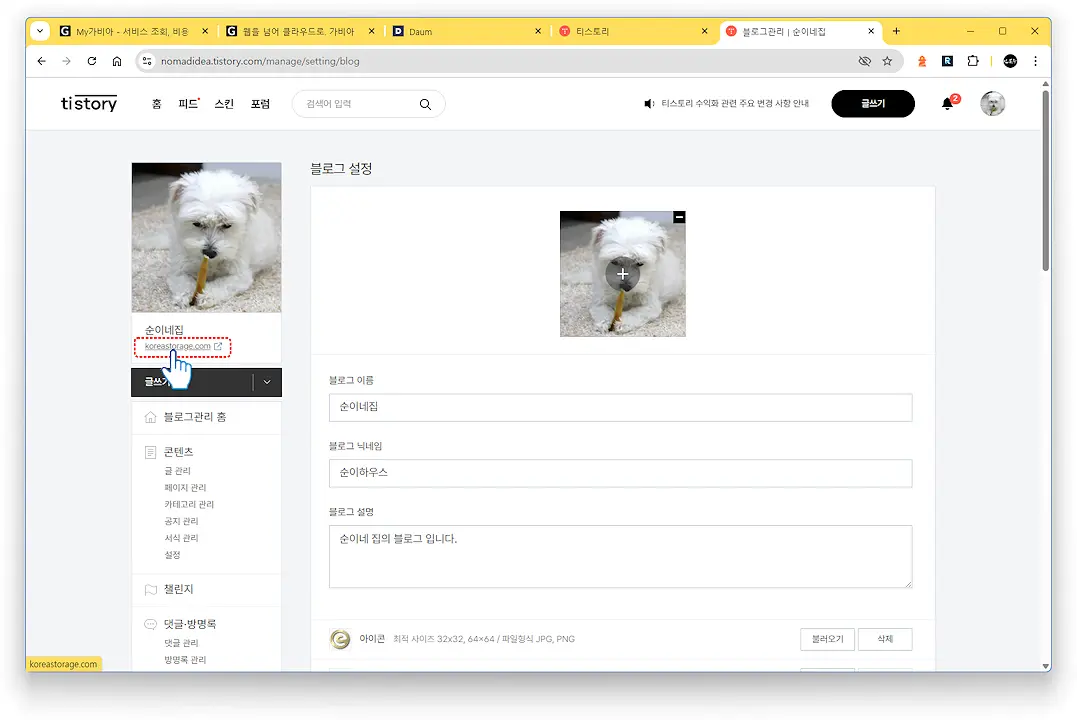Open the tab search chevron top left
This screenshot has height=720, width=1077.
pos(39,31)
